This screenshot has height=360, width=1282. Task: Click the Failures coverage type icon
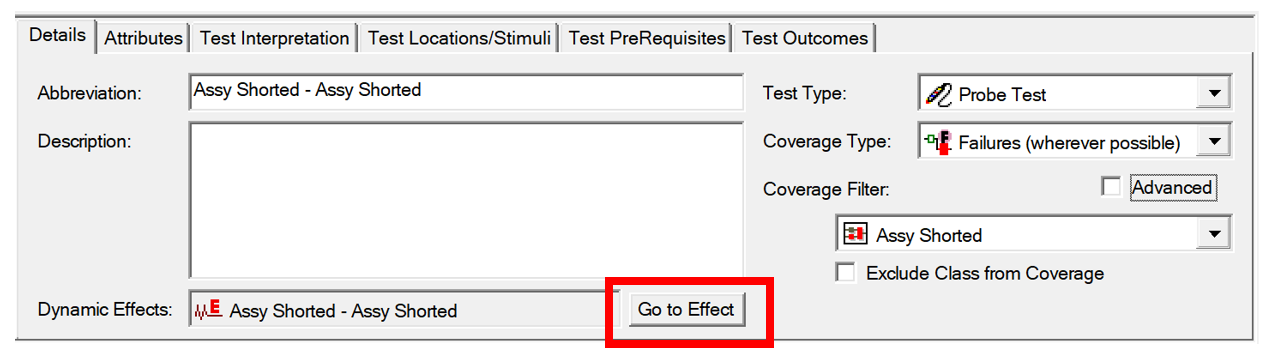(x=938, y=143)
